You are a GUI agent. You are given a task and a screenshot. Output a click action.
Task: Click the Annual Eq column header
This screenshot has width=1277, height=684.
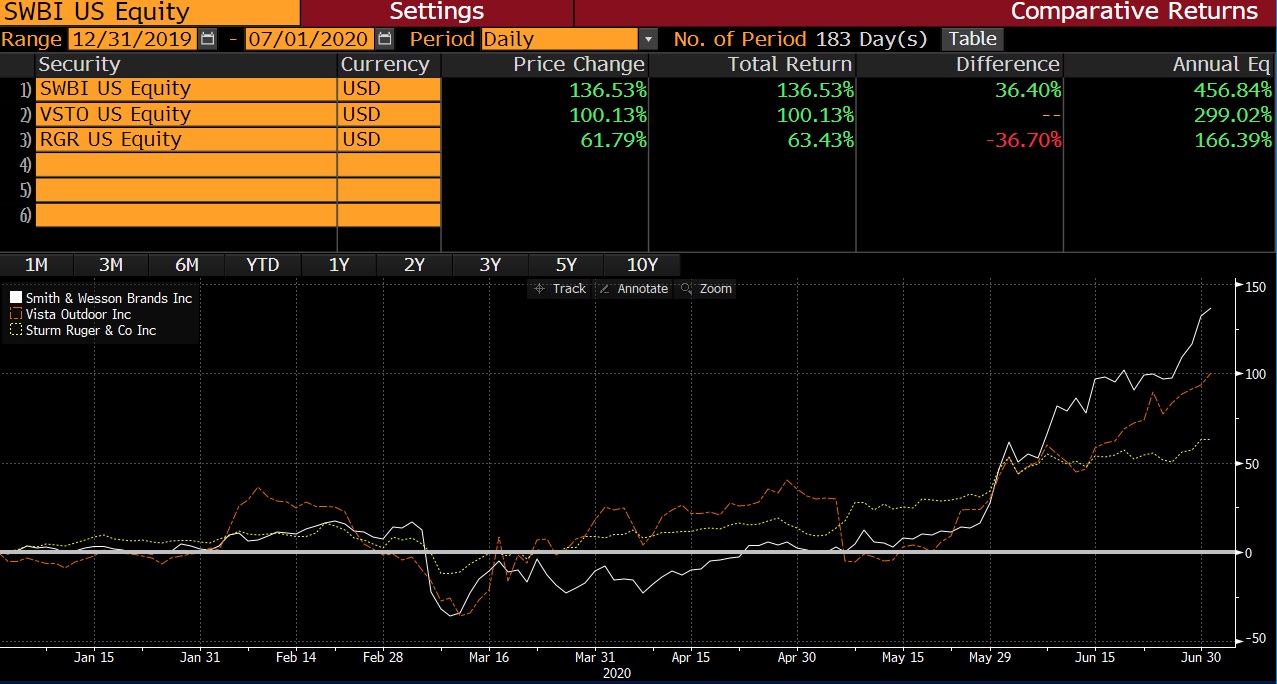click(1171, 64)
